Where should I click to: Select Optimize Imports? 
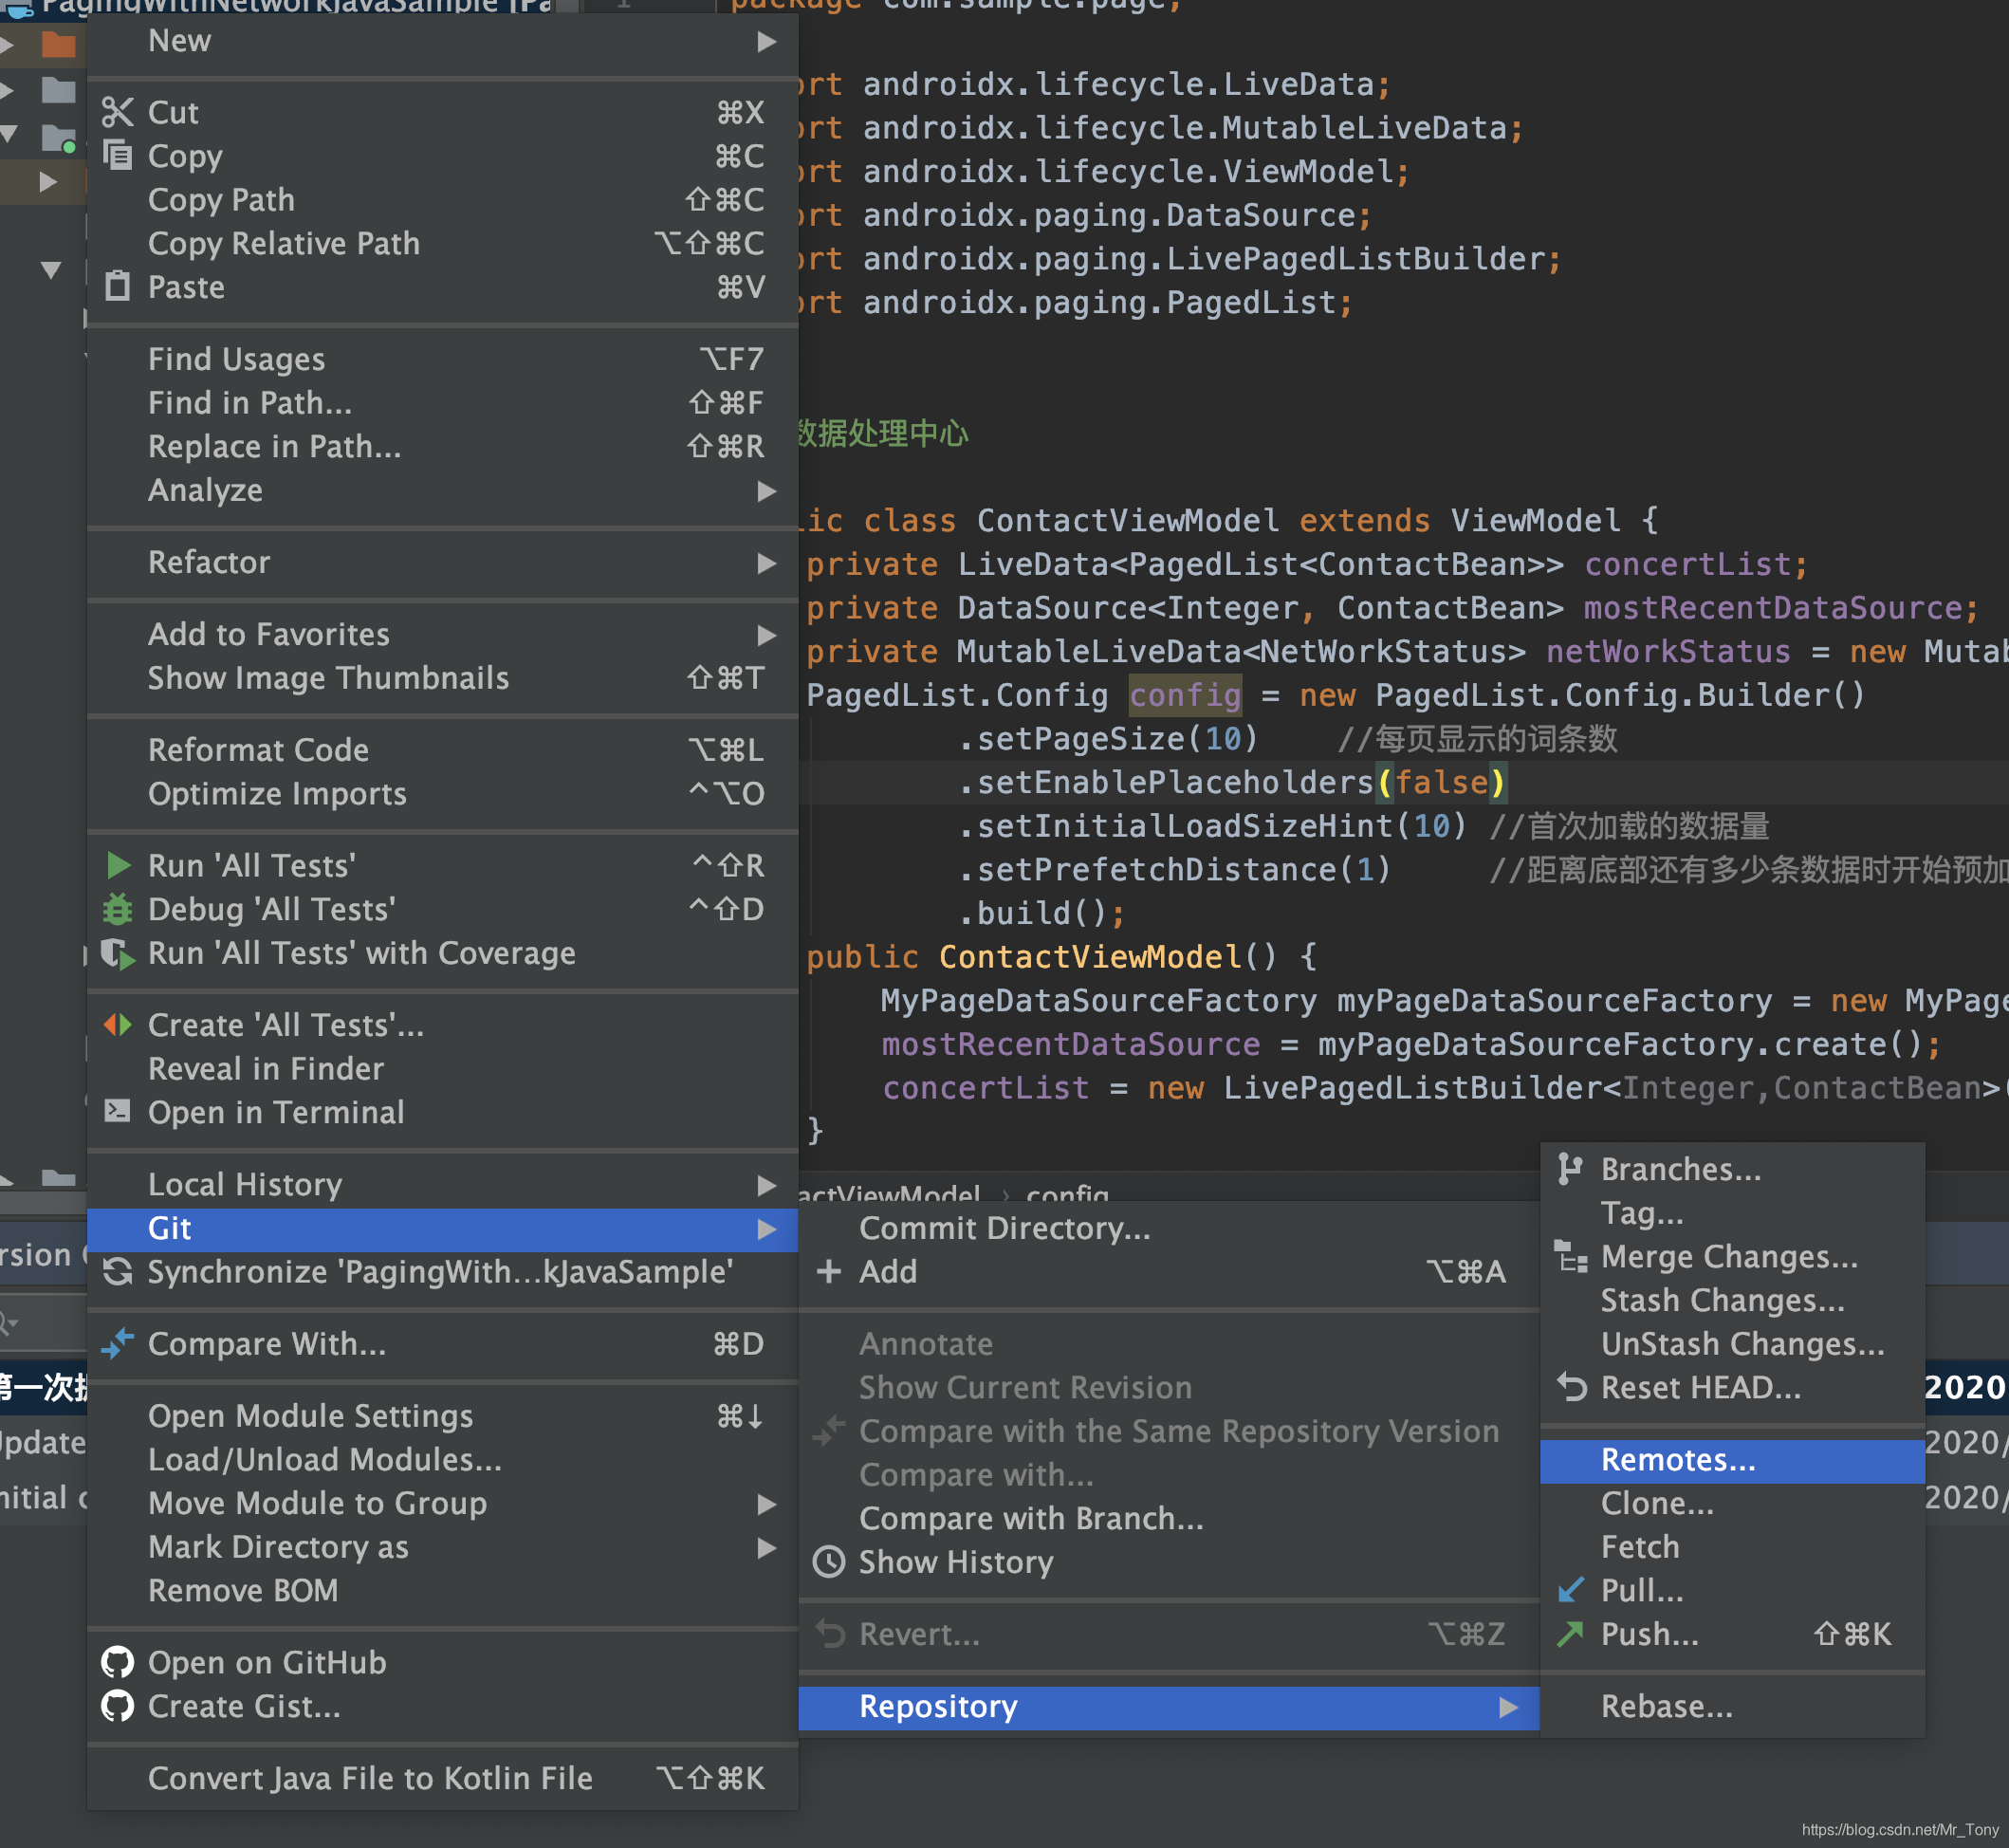(443, 794)
